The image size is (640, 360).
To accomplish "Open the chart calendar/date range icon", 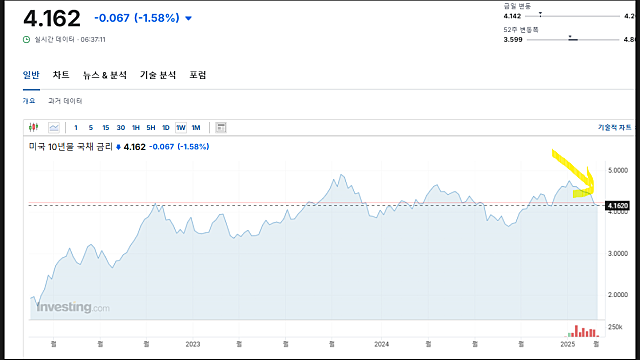I will [x=221, y=128].
